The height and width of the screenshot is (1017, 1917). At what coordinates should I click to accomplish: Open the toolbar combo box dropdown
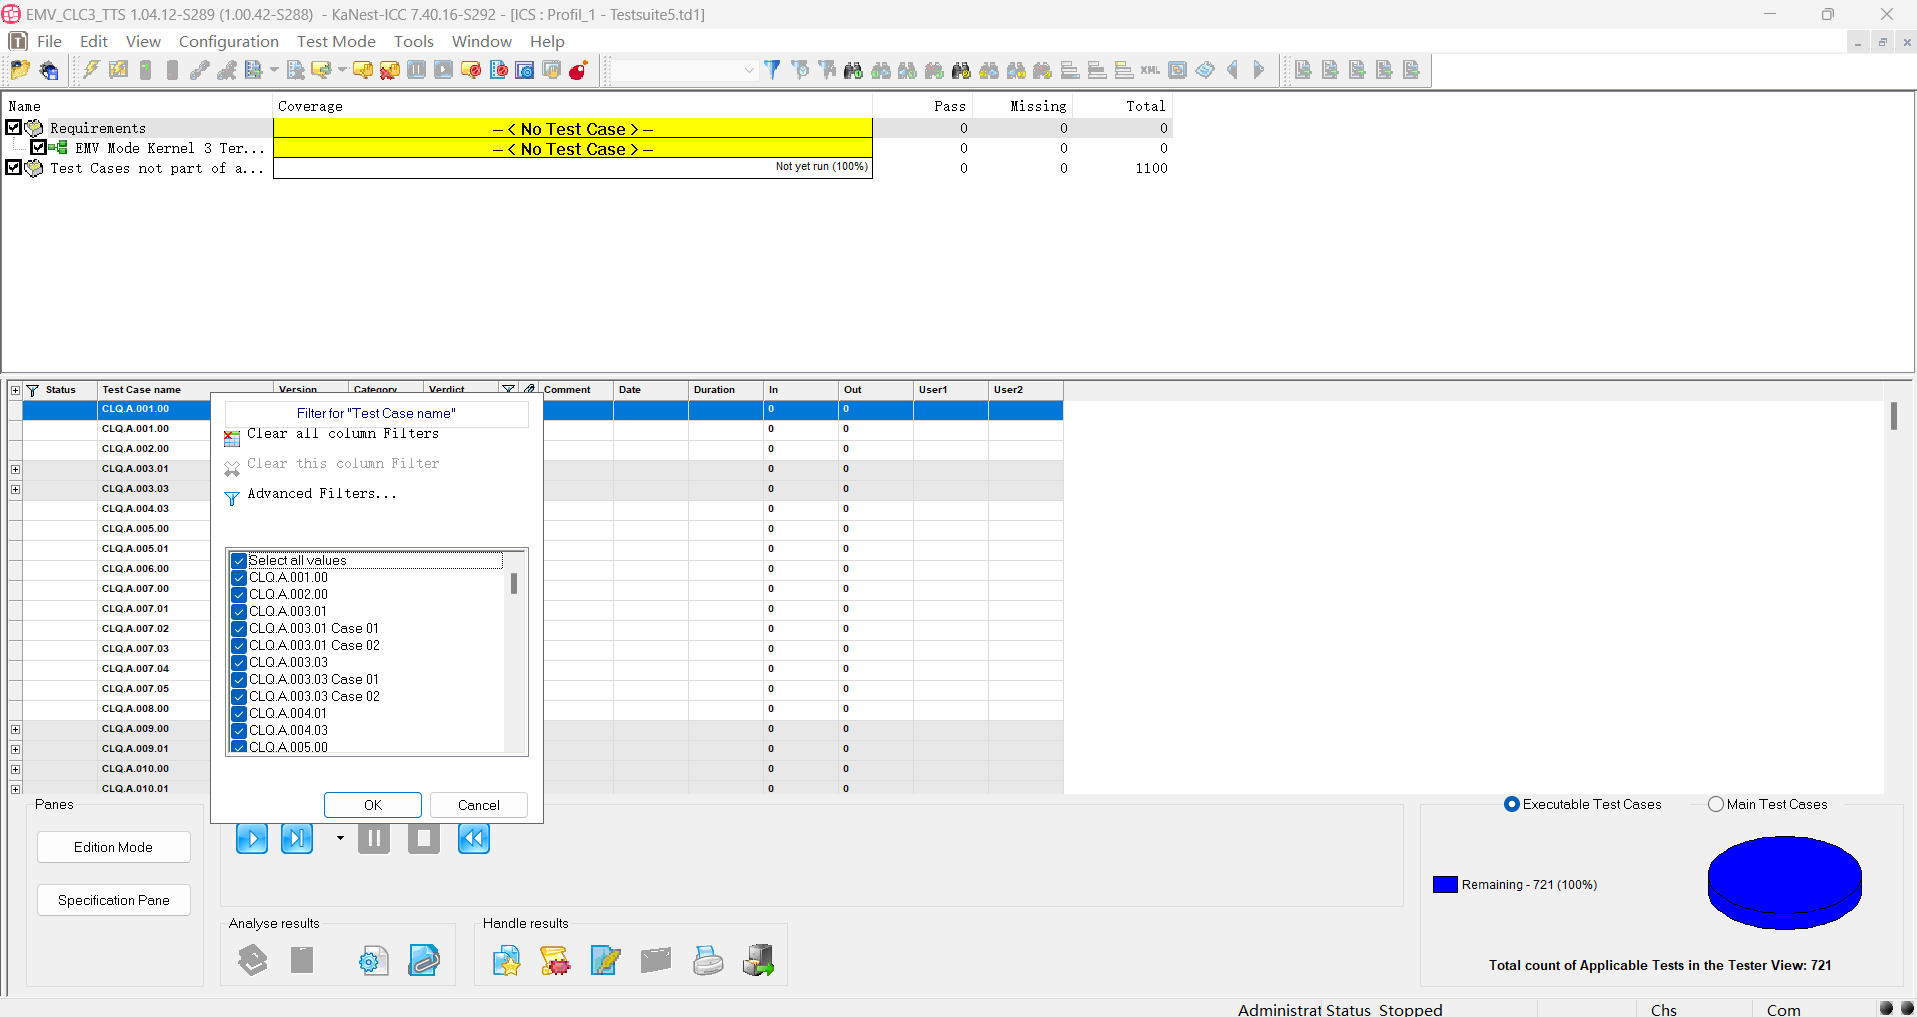[x=748, y=70]
